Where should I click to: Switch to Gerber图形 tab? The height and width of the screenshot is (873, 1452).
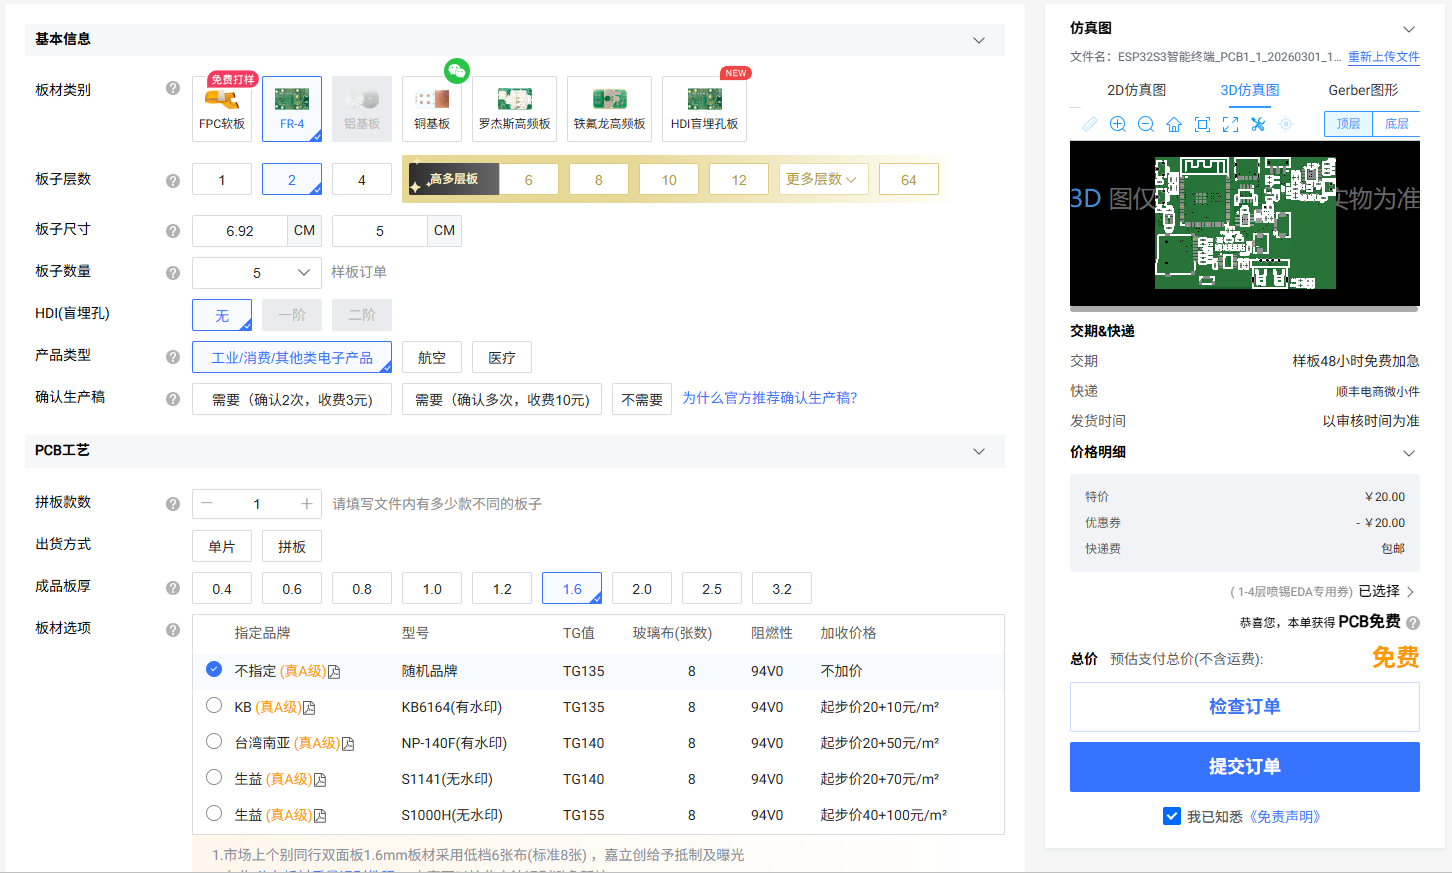(1363, 90)
